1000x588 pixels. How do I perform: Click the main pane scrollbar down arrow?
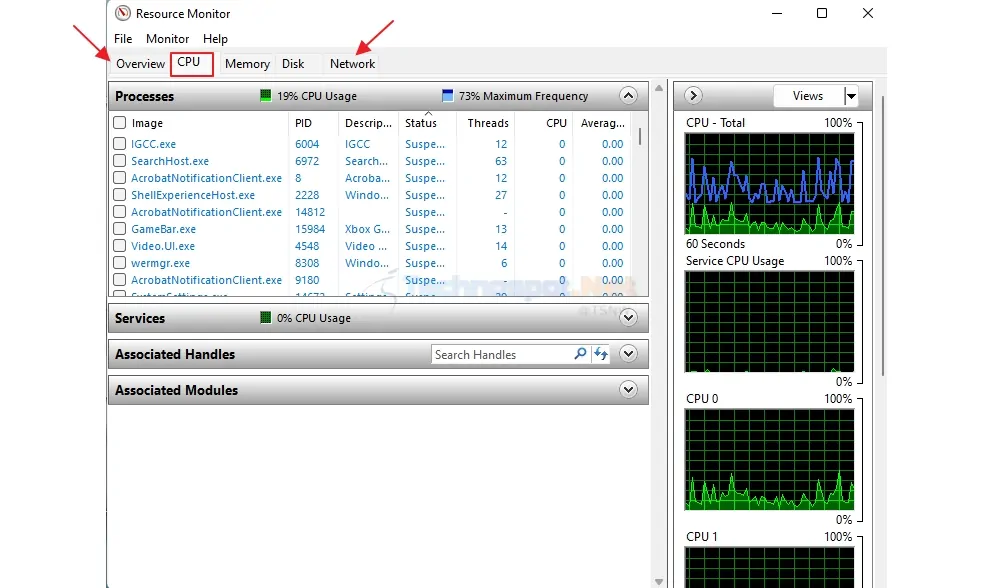pos(659,582)
